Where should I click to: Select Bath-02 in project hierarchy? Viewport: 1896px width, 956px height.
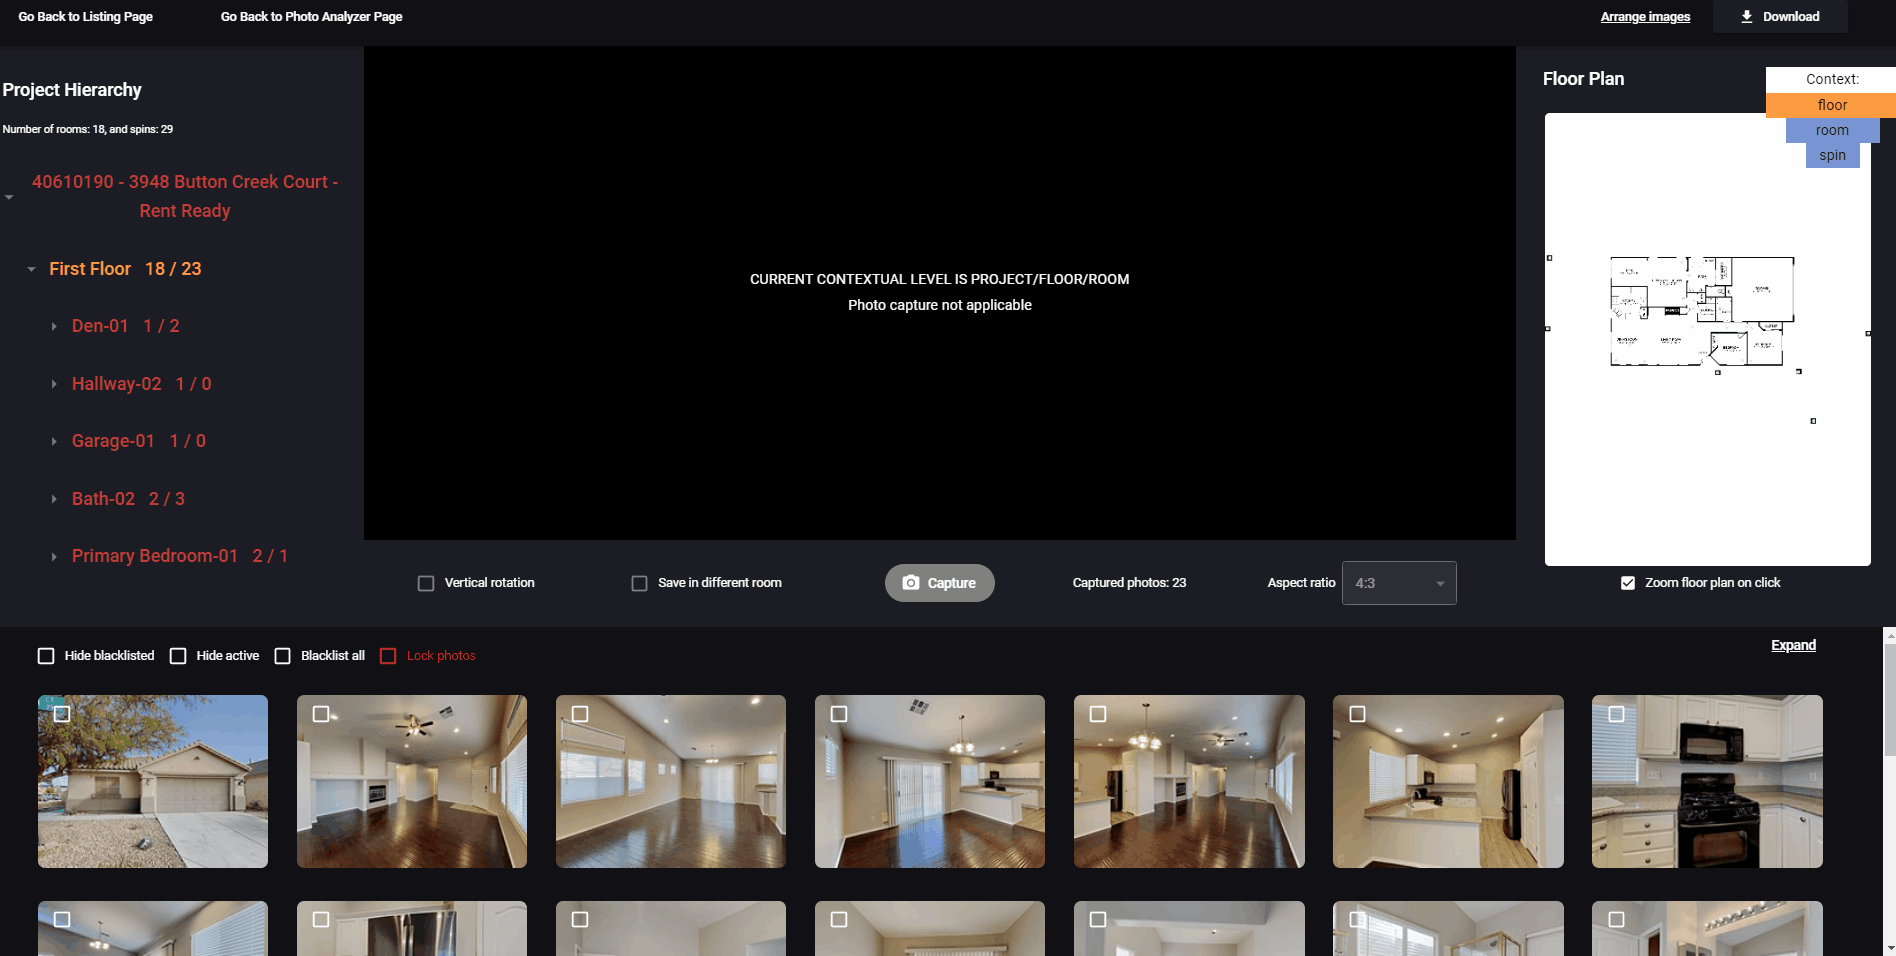(128, 499)
